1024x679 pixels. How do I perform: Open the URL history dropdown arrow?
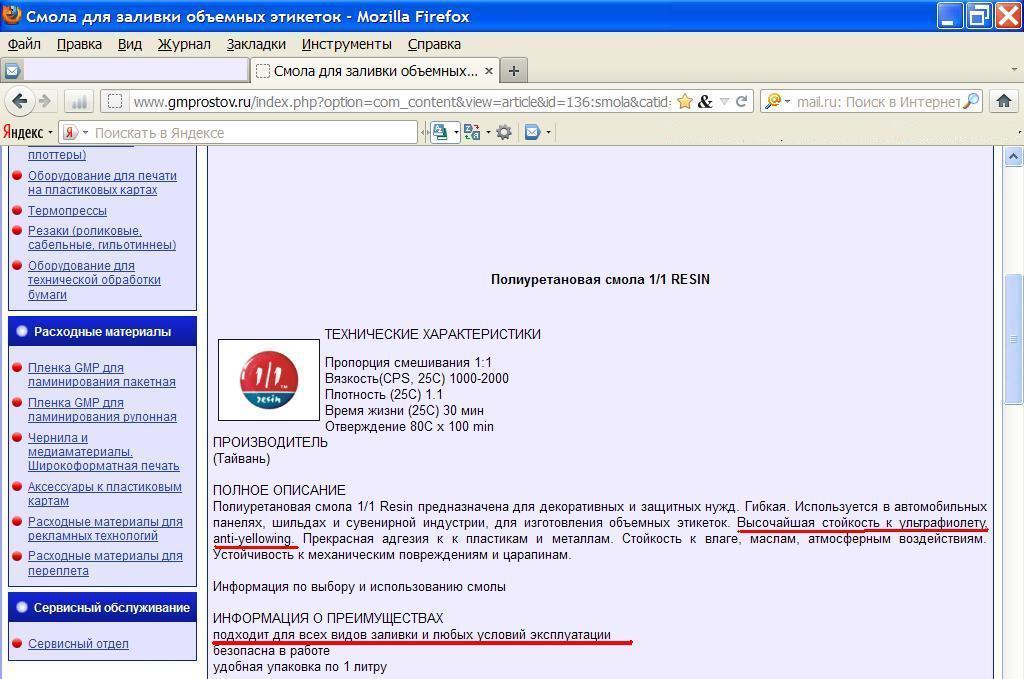coord(724,101)
